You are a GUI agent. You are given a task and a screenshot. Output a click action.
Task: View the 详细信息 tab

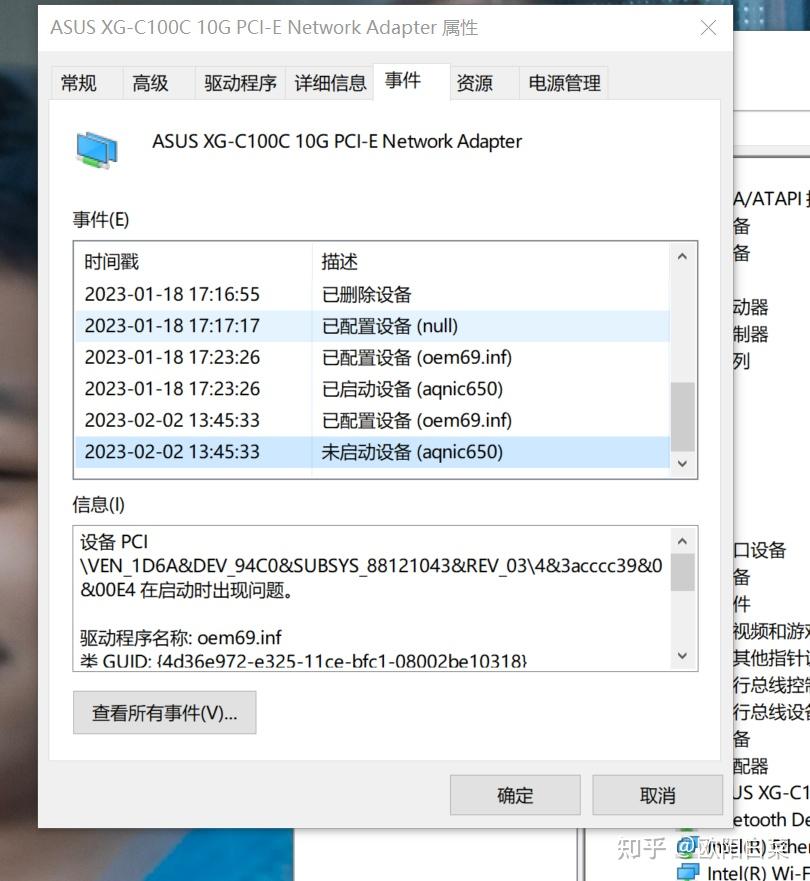(x=330, y=84)
